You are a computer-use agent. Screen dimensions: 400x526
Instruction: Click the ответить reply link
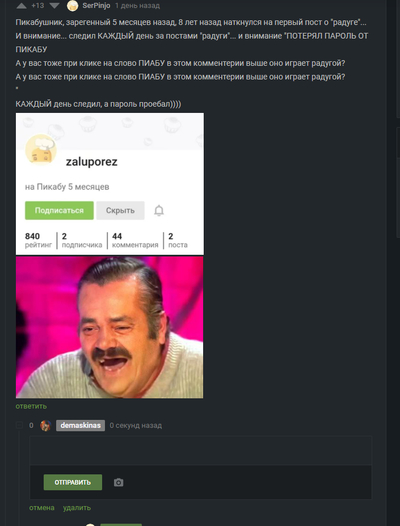[x=31, y=406]
